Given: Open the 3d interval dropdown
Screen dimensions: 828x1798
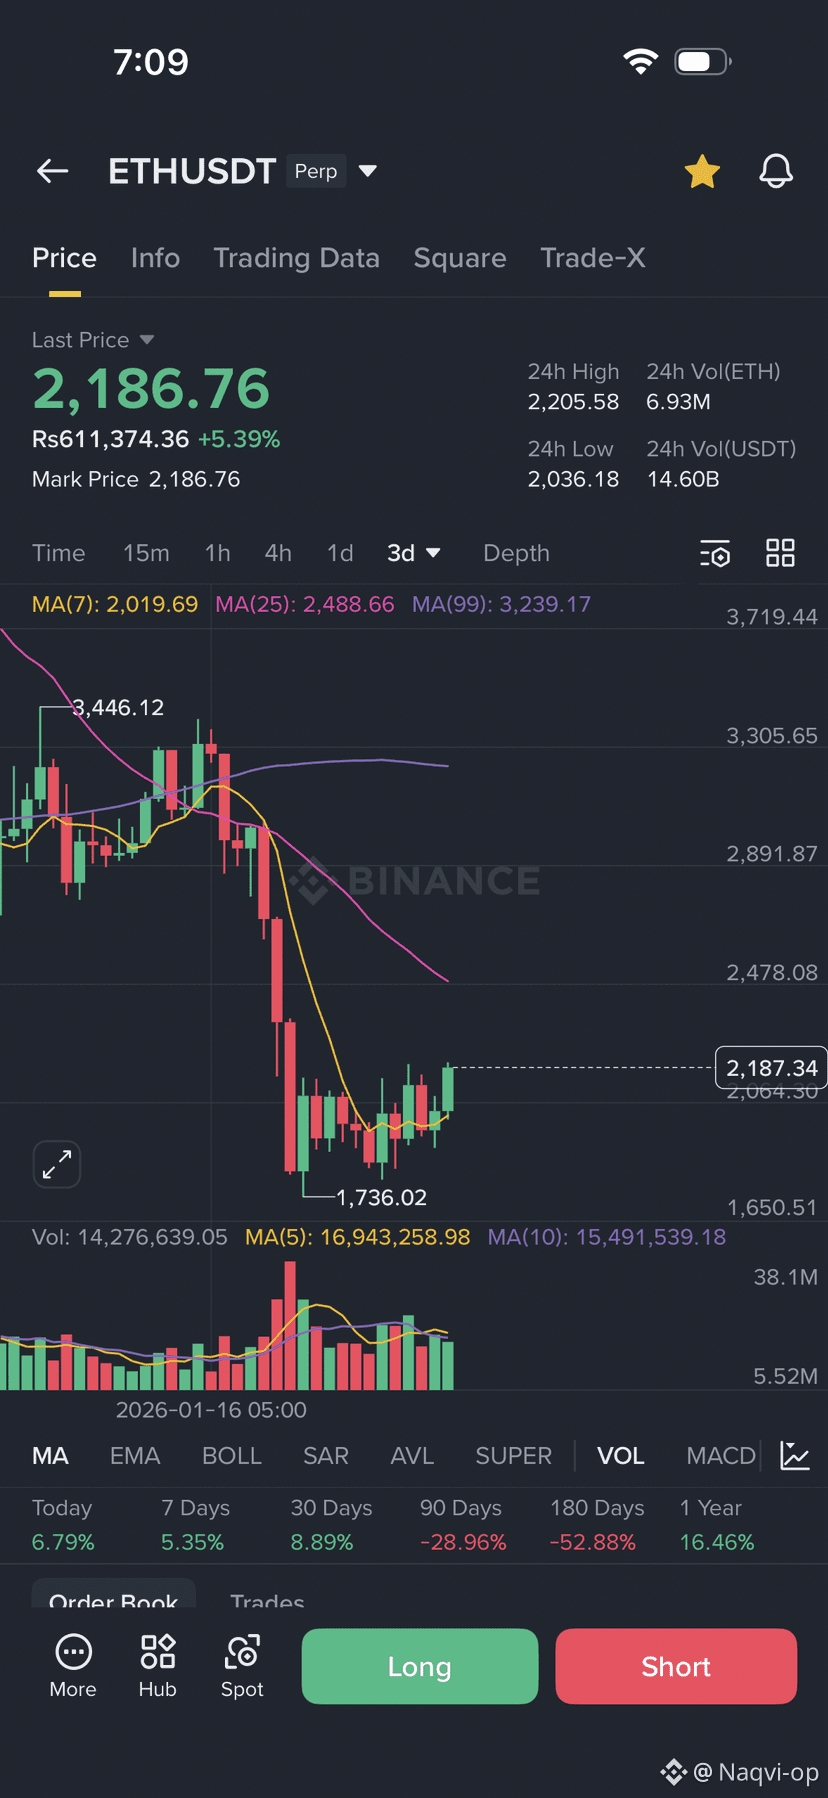Looking at the screenshot, I should pyautogui.click(x=414, y=553).
